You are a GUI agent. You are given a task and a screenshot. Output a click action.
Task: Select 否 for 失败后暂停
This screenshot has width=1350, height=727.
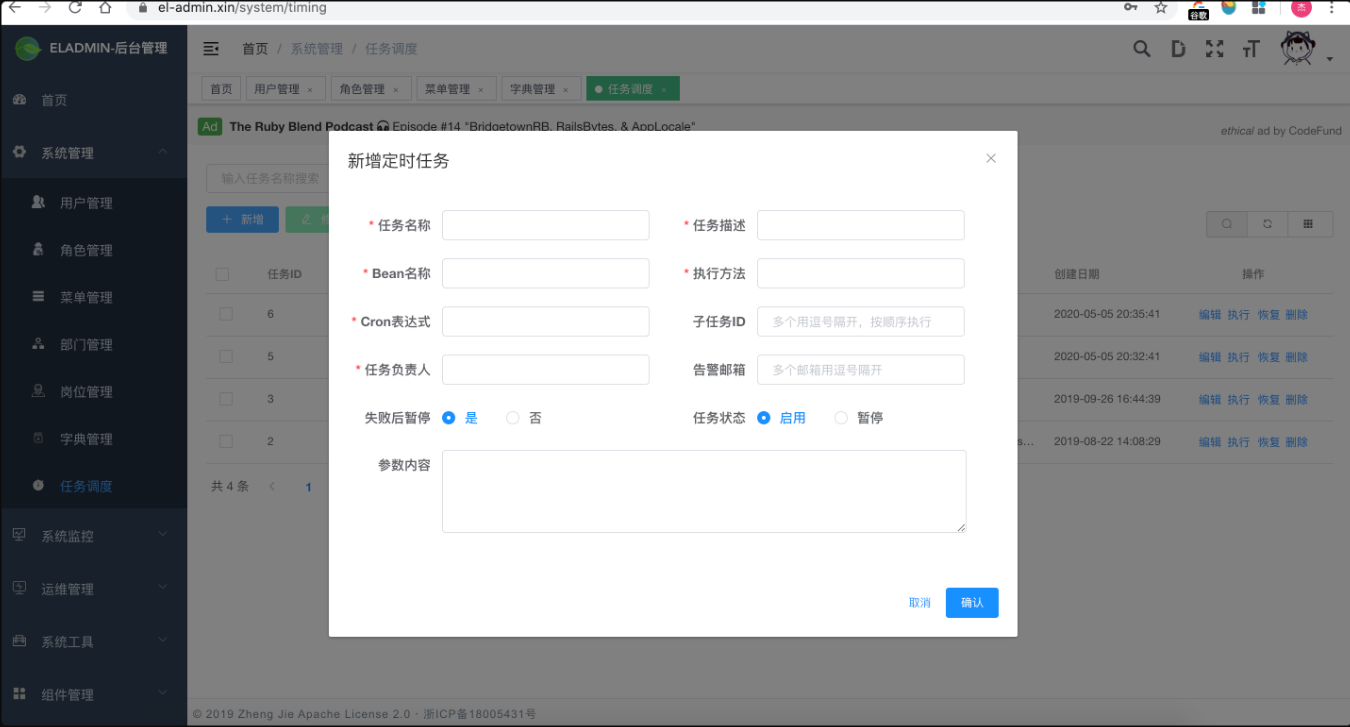[512, 417]
